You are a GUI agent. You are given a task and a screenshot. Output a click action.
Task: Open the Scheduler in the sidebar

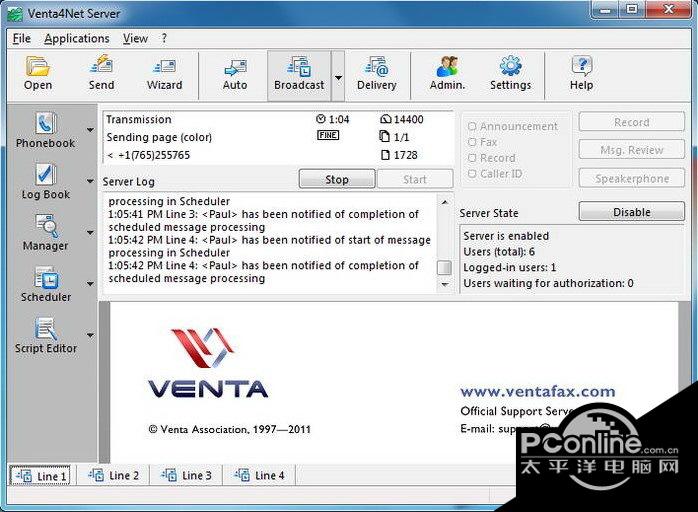point(45,284)
